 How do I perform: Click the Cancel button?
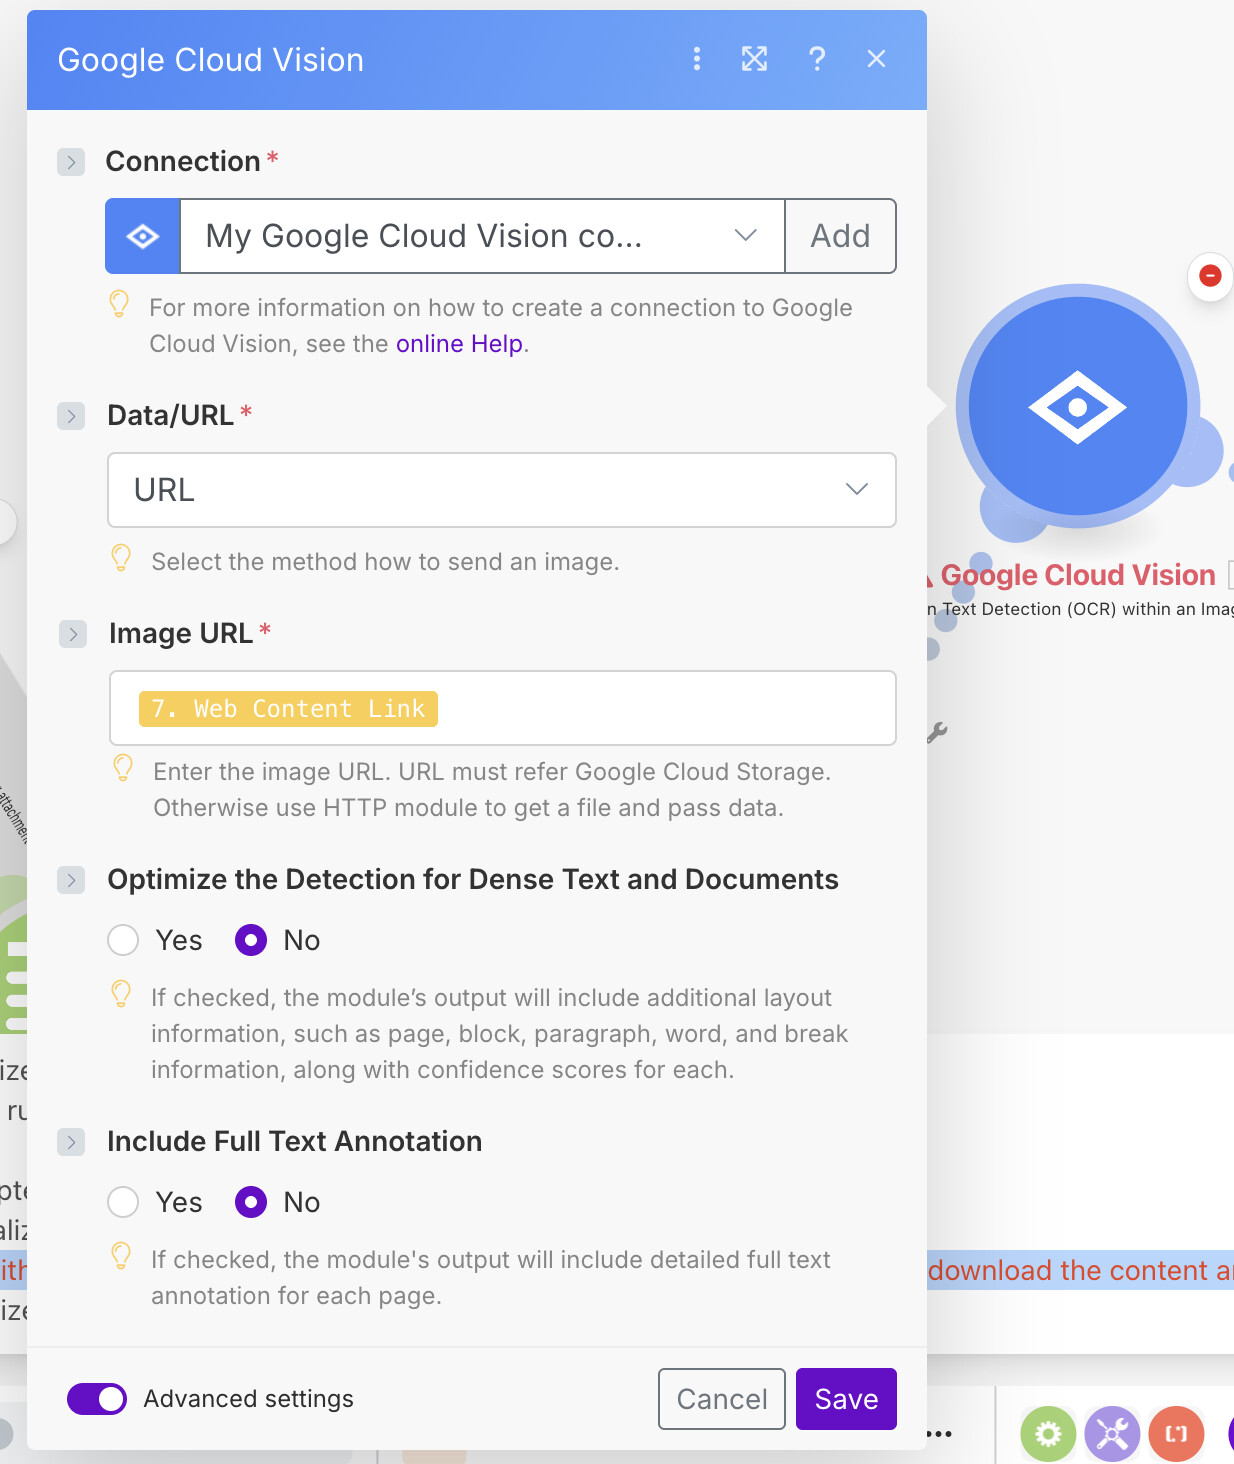click(722, 1399)
